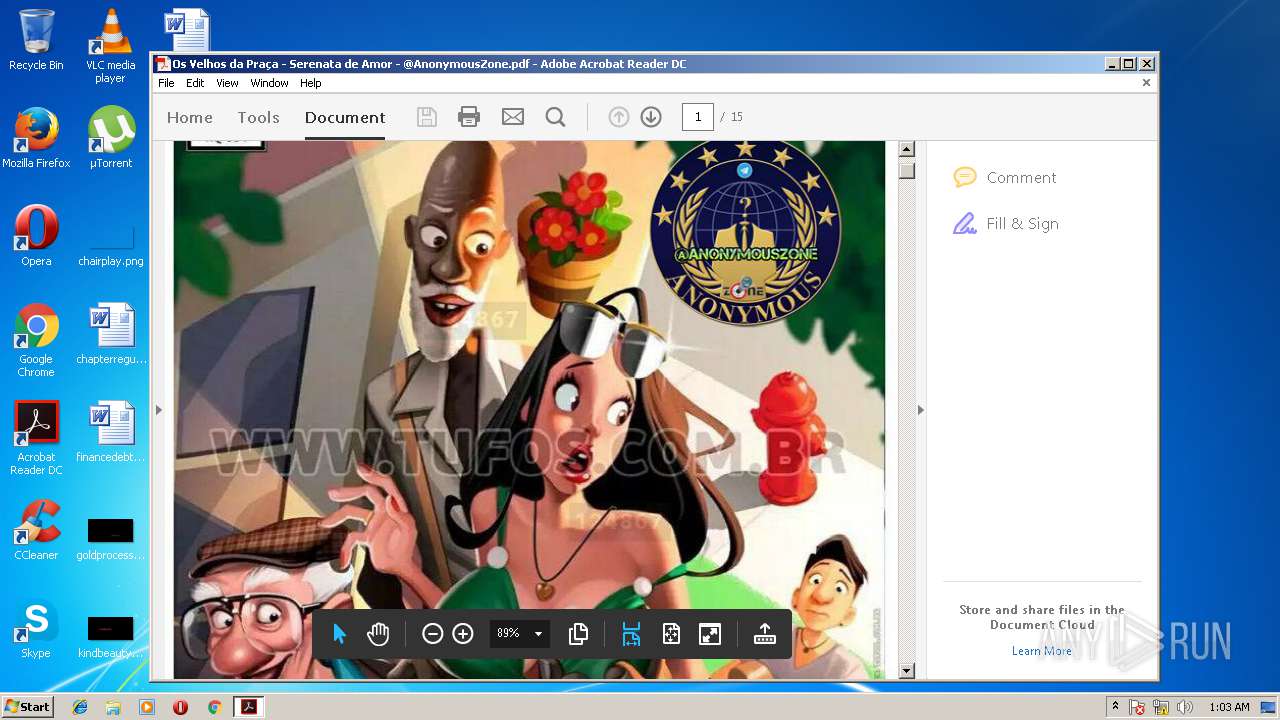Click the scrollbar up arrow
The height and width of the screenshot is (720, 1280).
pyautogui.click(x=907, y=150)
